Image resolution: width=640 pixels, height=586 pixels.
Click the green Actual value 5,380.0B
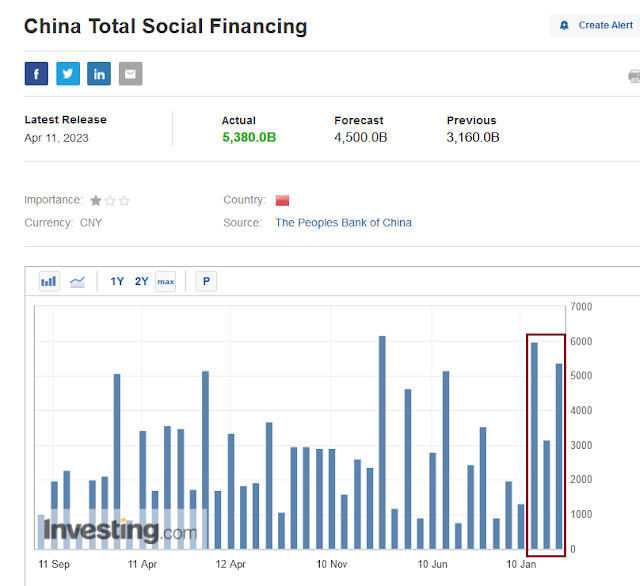(x=249, y=138)
